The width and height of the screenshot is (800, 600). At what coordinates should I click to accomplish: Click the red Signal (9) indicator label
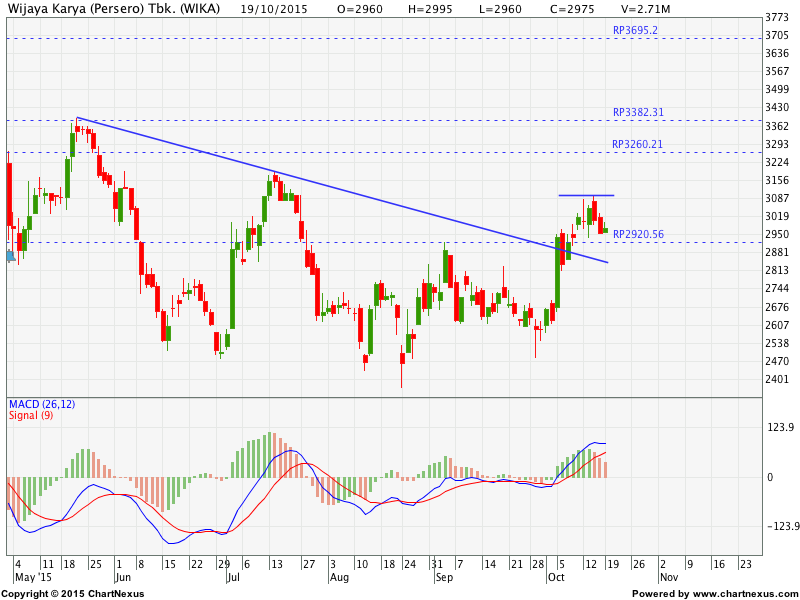pos(31,415)
